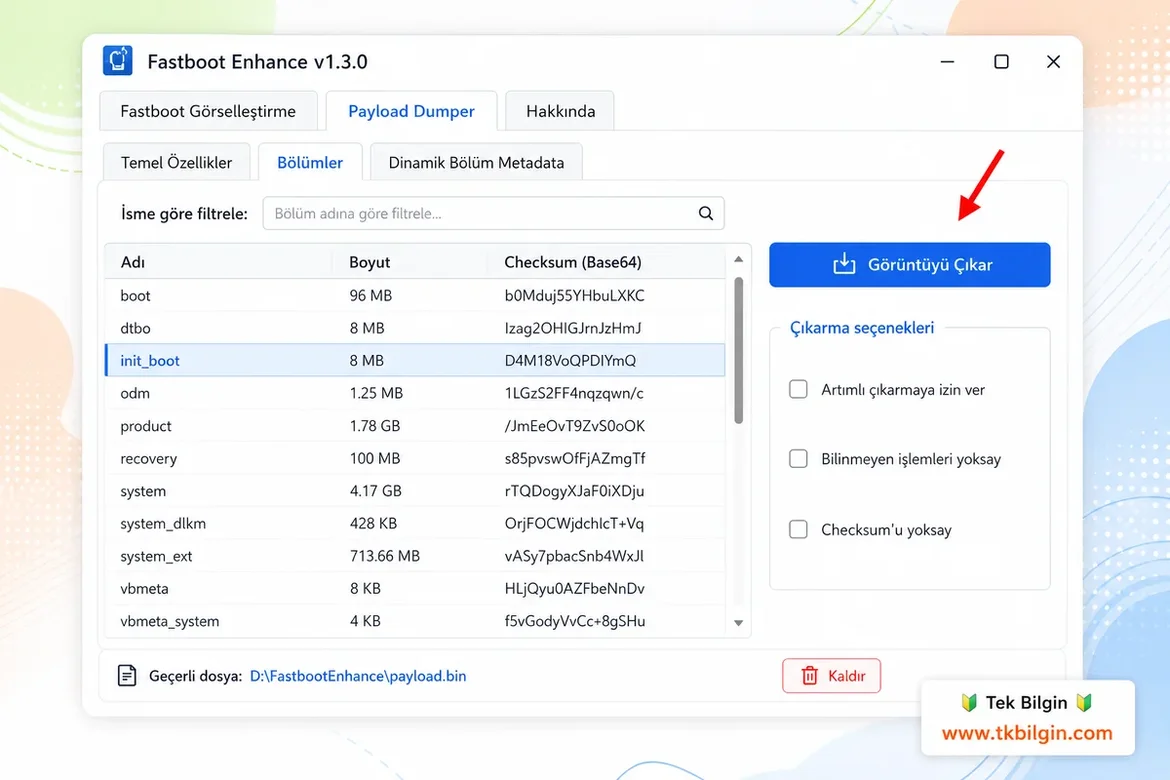Select the init_boot partition row
Image resolution: width=1170 pixels, height=780 pixels.
pyautogui.click(x=415, y=361)
